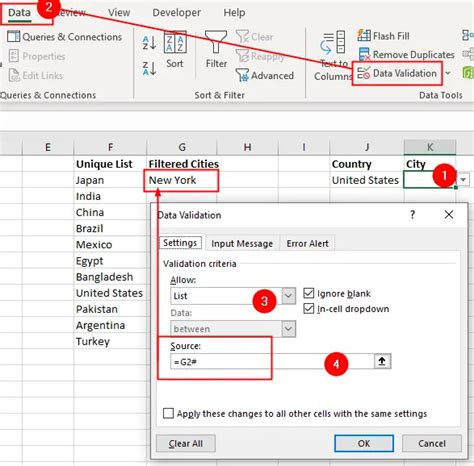Viewport: 474px width, 466px height.
Task: Click Remove Duplicates command
Action: coord(406,54)
